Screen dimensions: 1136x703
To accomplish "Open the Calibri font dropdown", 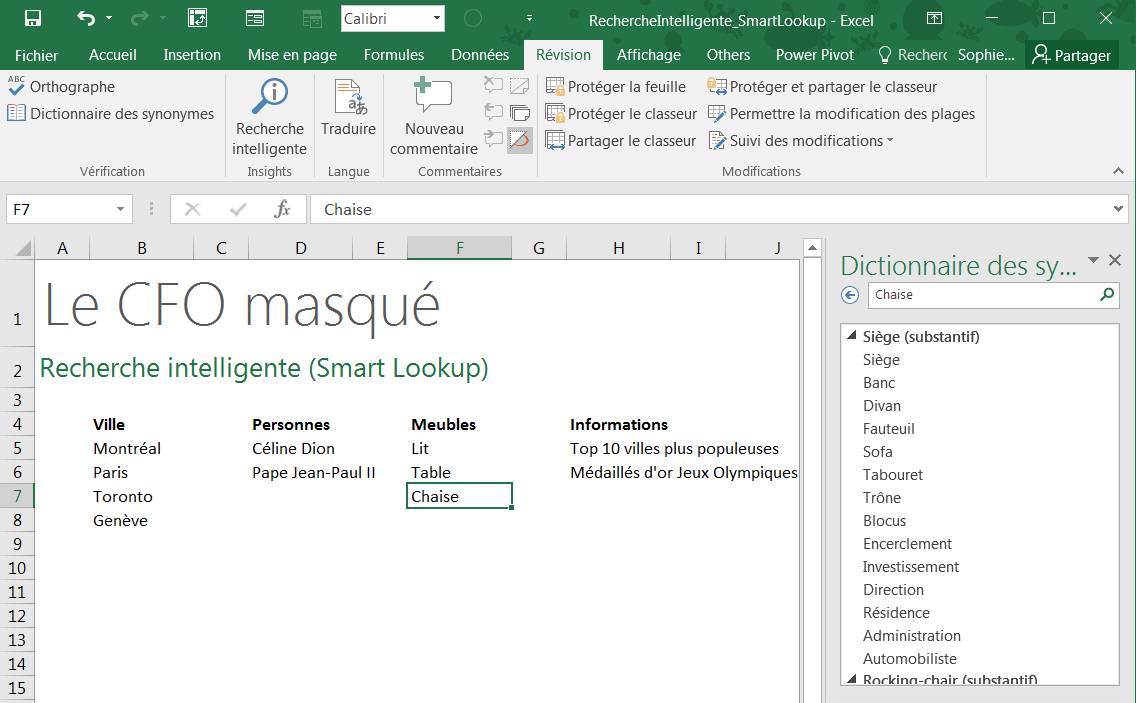I will 437,18.
